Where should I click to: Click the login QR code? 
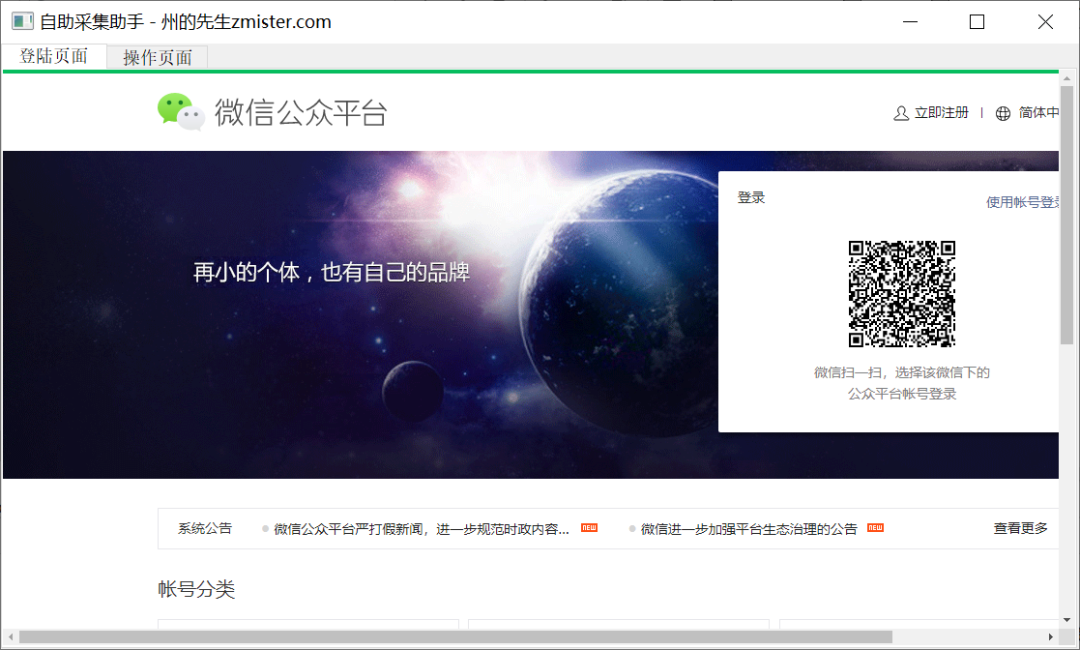pos(902,293)
